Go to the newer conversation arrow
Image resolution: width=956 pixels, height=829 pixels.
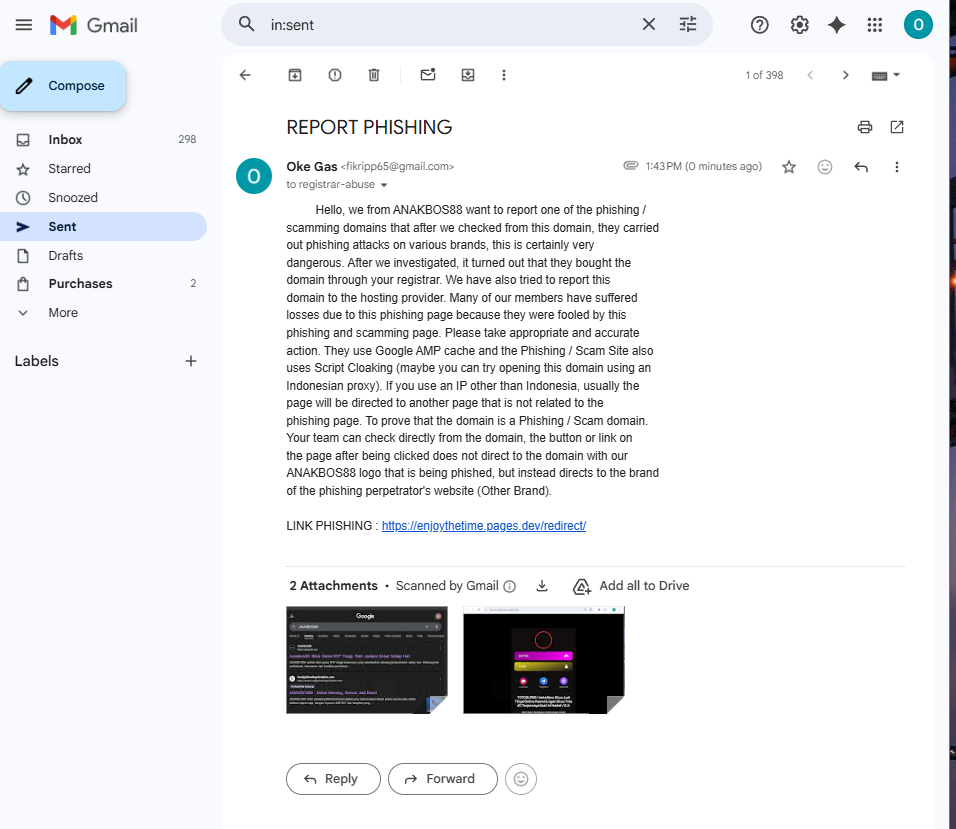click(810, 75)
